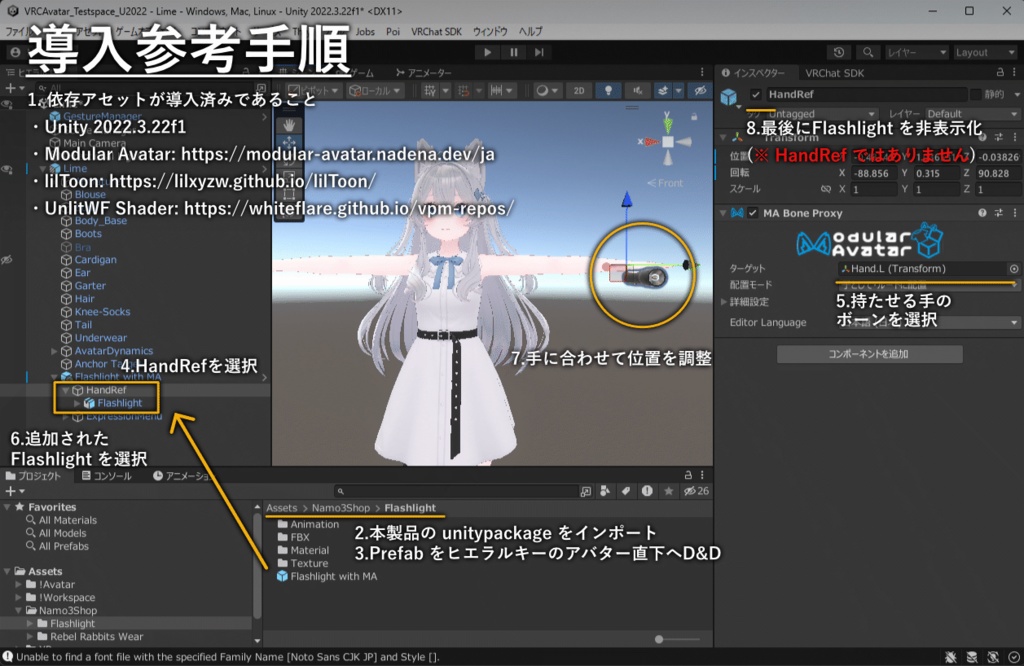Uncheck the HandRef active checkbox in the Inspector

[x=756, y=93]
